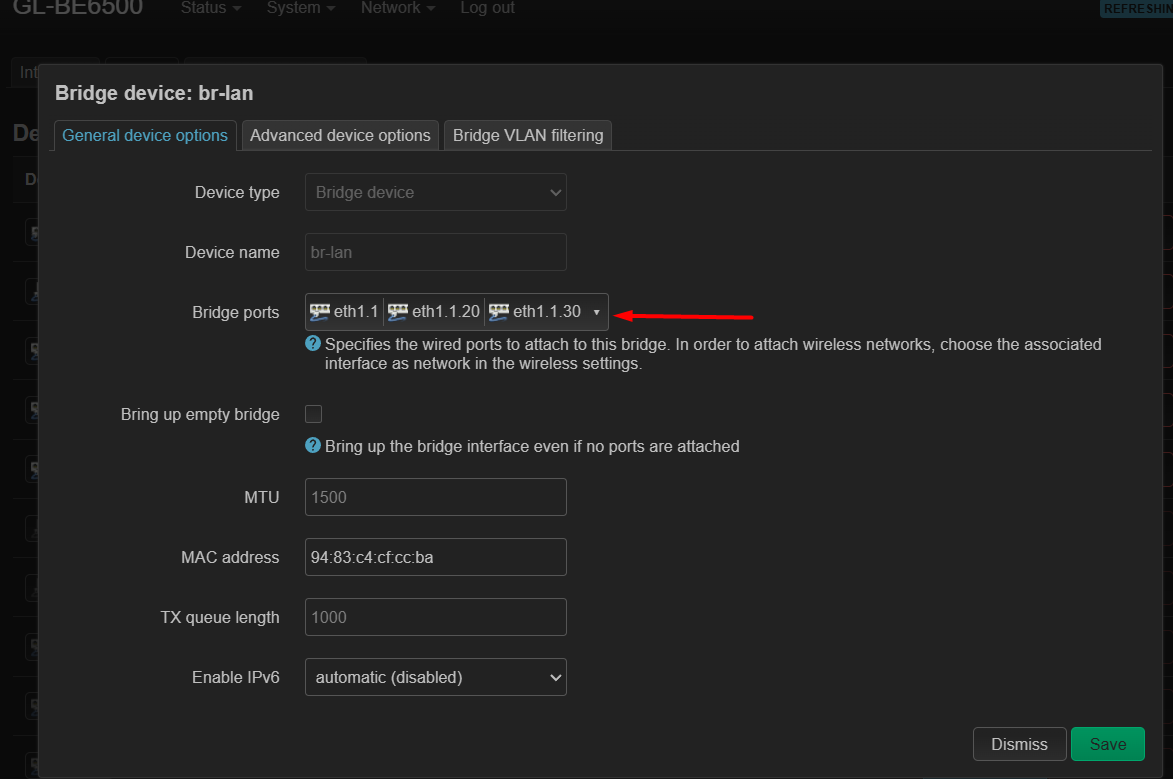Screen dimensions: 1173x779
Task: Open the Device type dropdown
Action: pos(435,192)
